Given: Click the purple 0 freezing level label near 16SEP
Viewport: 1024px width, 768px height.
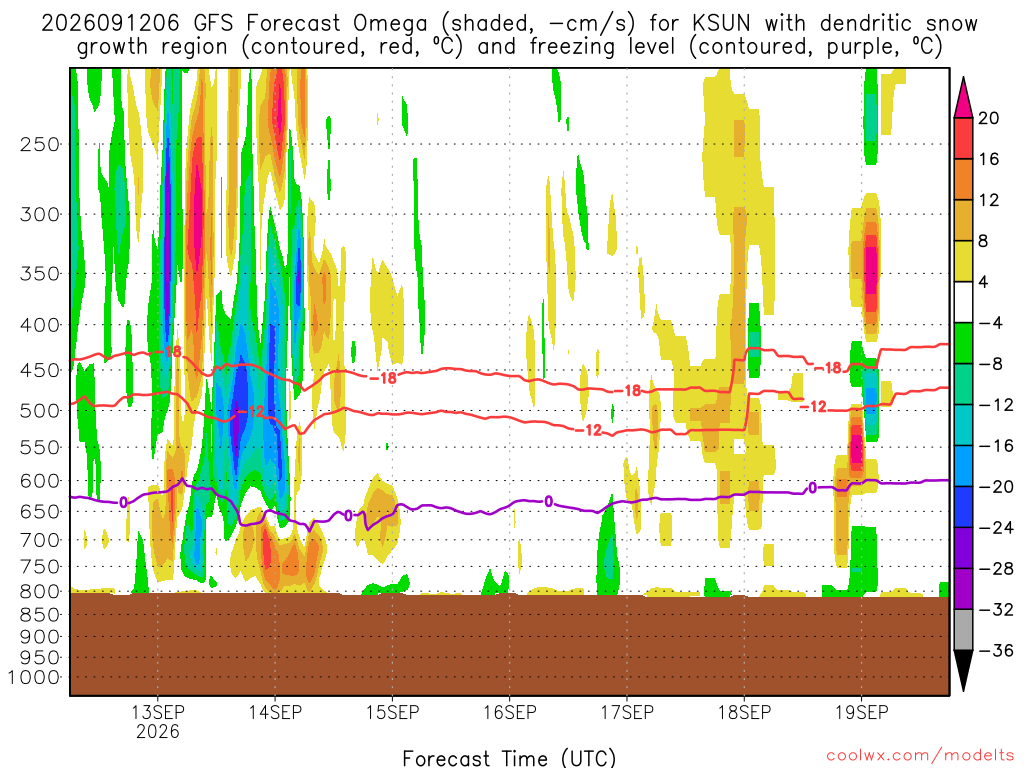Looking at the screenshot, I should [549, 502].
